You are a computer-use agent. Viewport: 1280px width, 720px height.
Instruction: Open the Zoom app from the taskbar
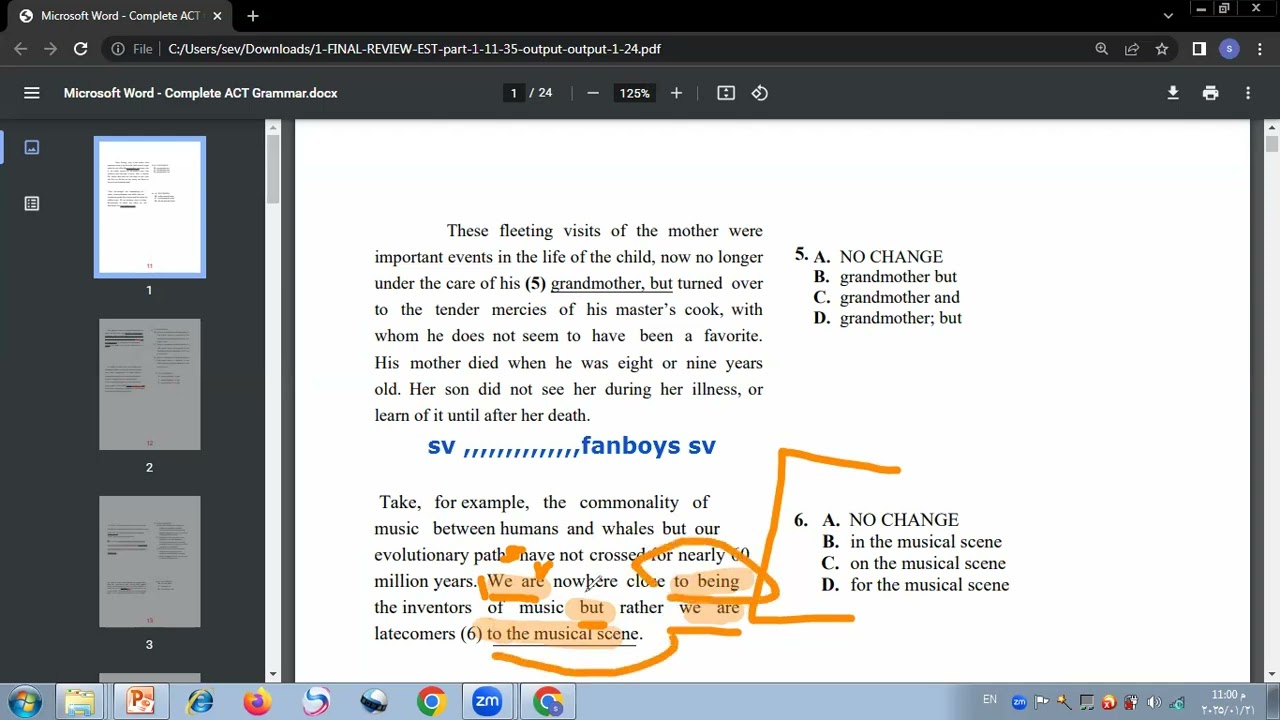point(487,702)
